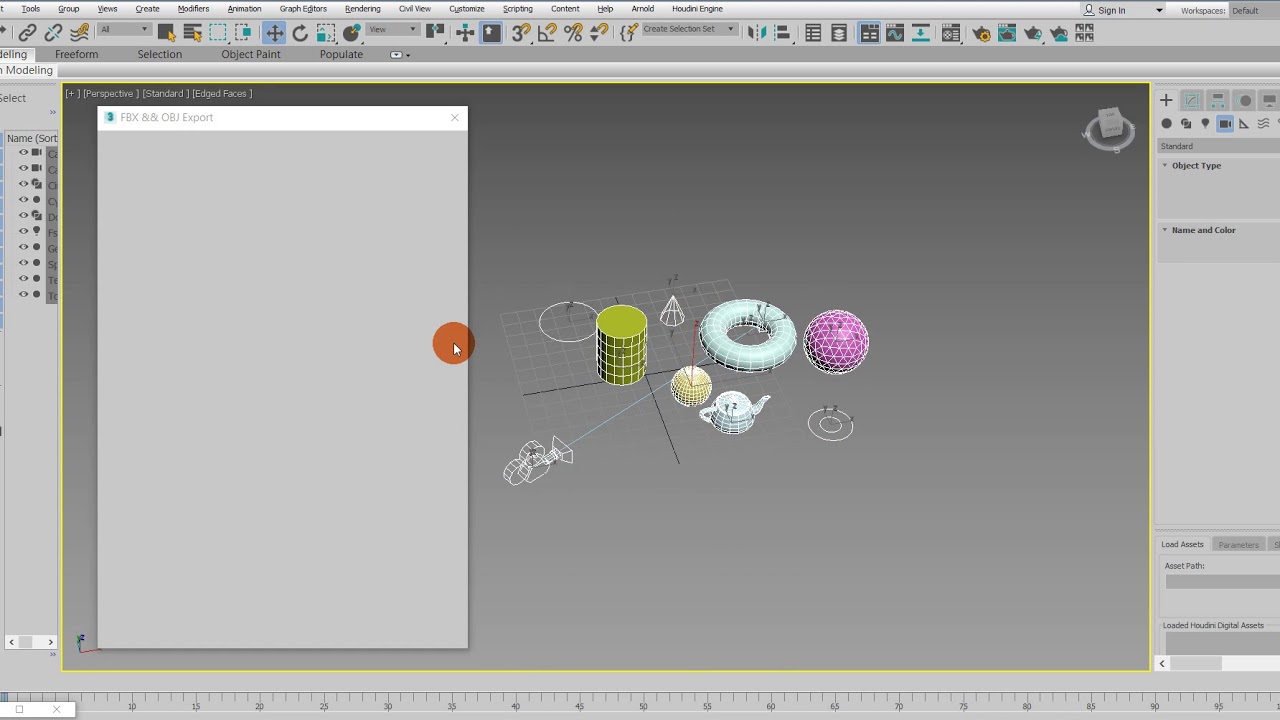
Task: Open the Scene Explorer toggle icon
Action: tap(813, 33)
